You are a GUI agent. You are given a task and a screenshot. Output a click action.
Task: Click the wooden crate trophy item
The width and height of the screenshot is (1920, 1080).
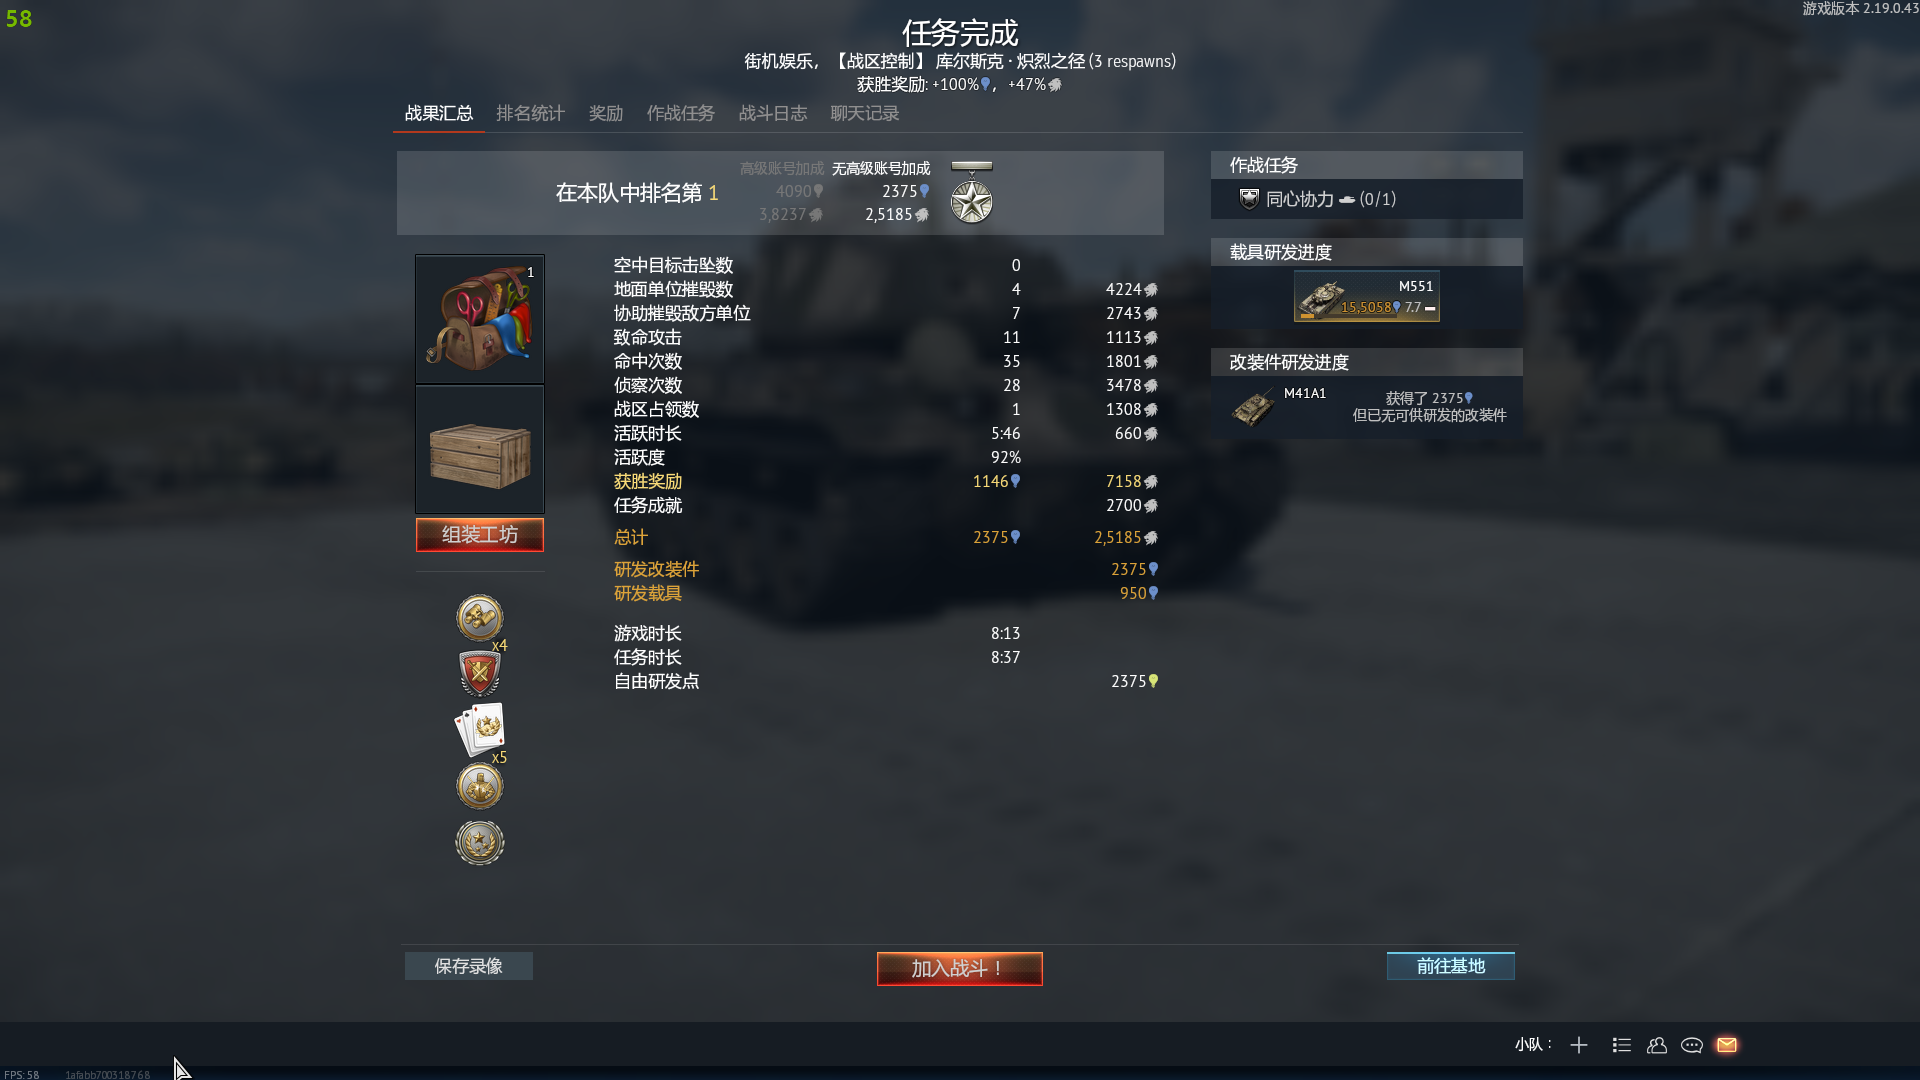click(x=480, y=450)
